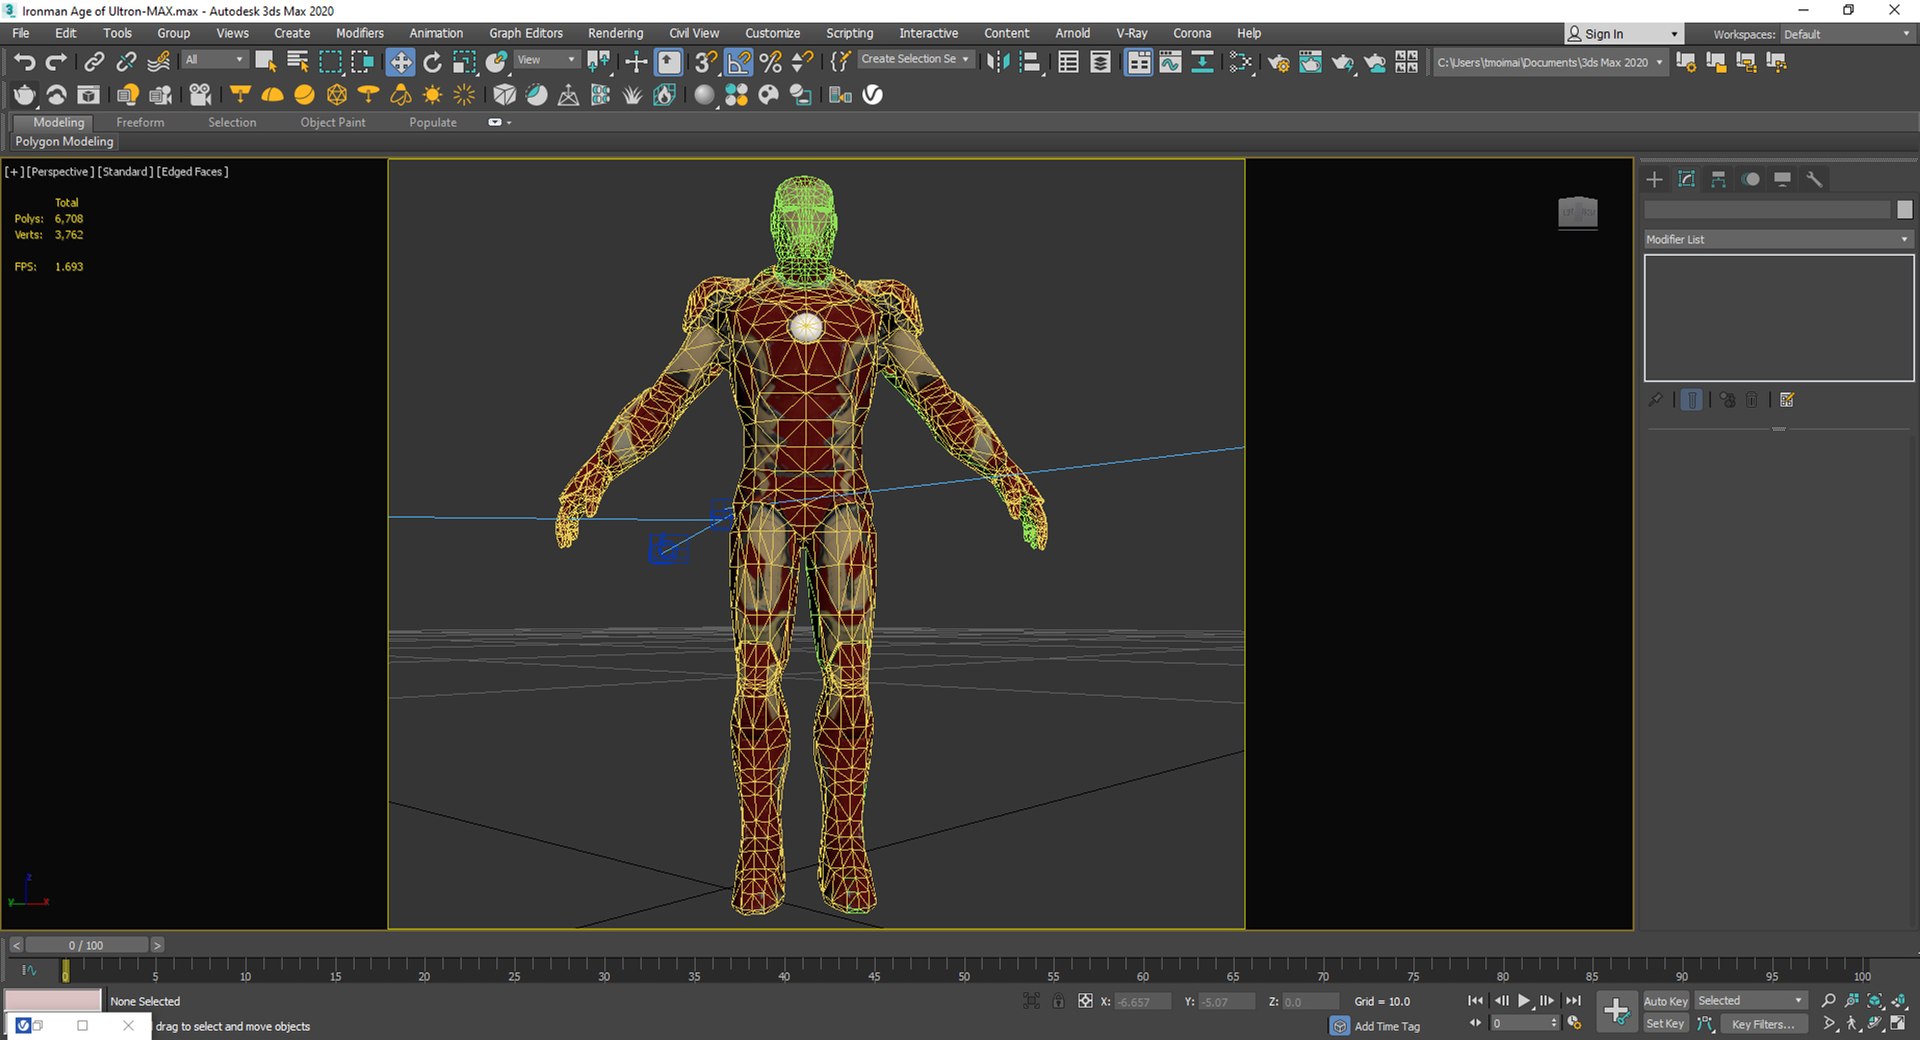Click the Render Production teapot icon

1343,62
